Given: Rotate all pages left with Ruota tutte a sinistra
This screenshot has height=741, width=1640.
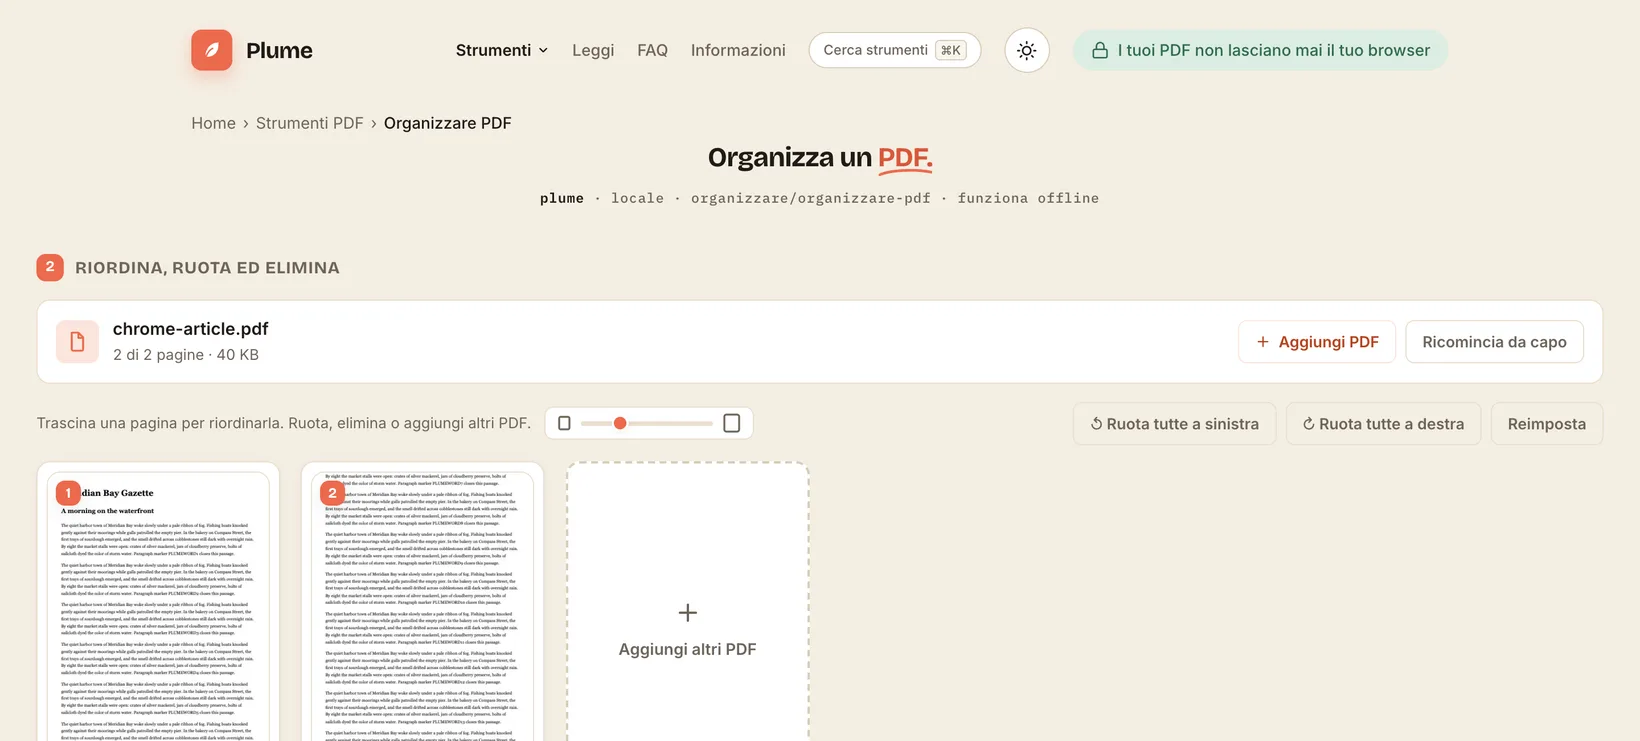Looking at the screenshot, I should tap(1174, 424).
